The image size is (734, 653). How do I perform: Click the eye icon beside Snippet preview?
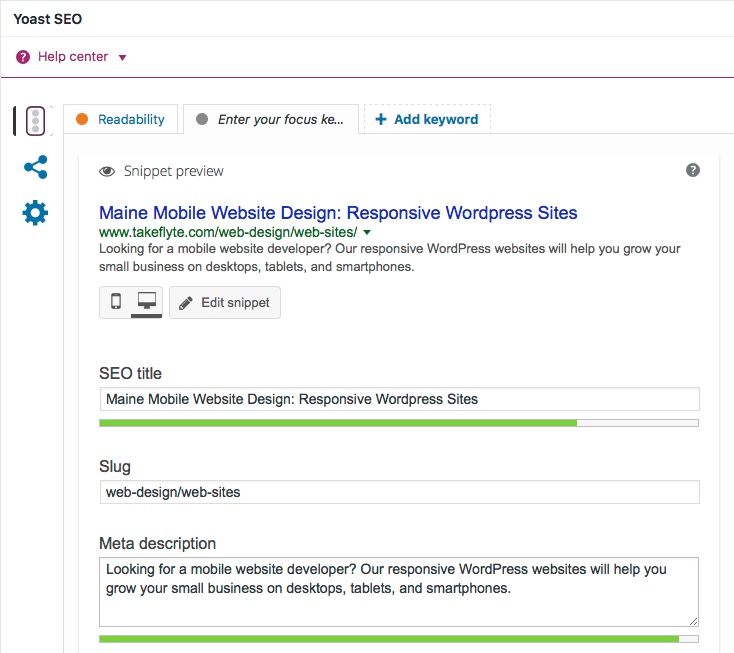(x=107, y=171)
